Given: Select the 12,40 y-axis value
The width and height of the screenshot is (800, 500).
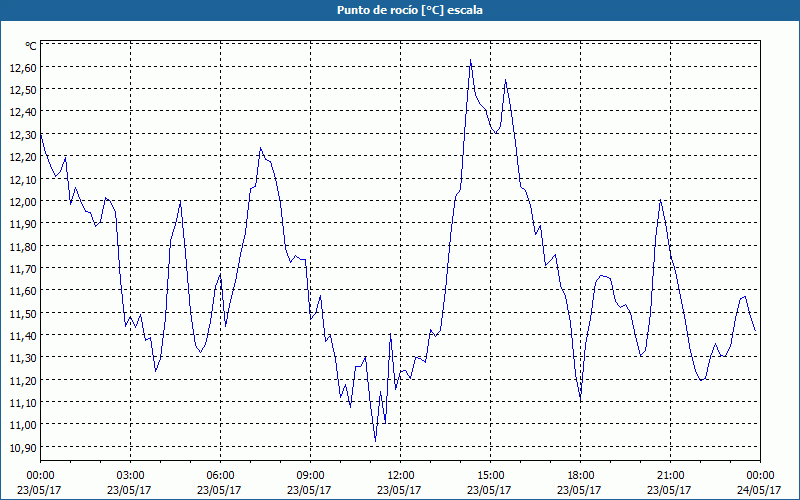Looking at the screenshot, I should (23, 112).
